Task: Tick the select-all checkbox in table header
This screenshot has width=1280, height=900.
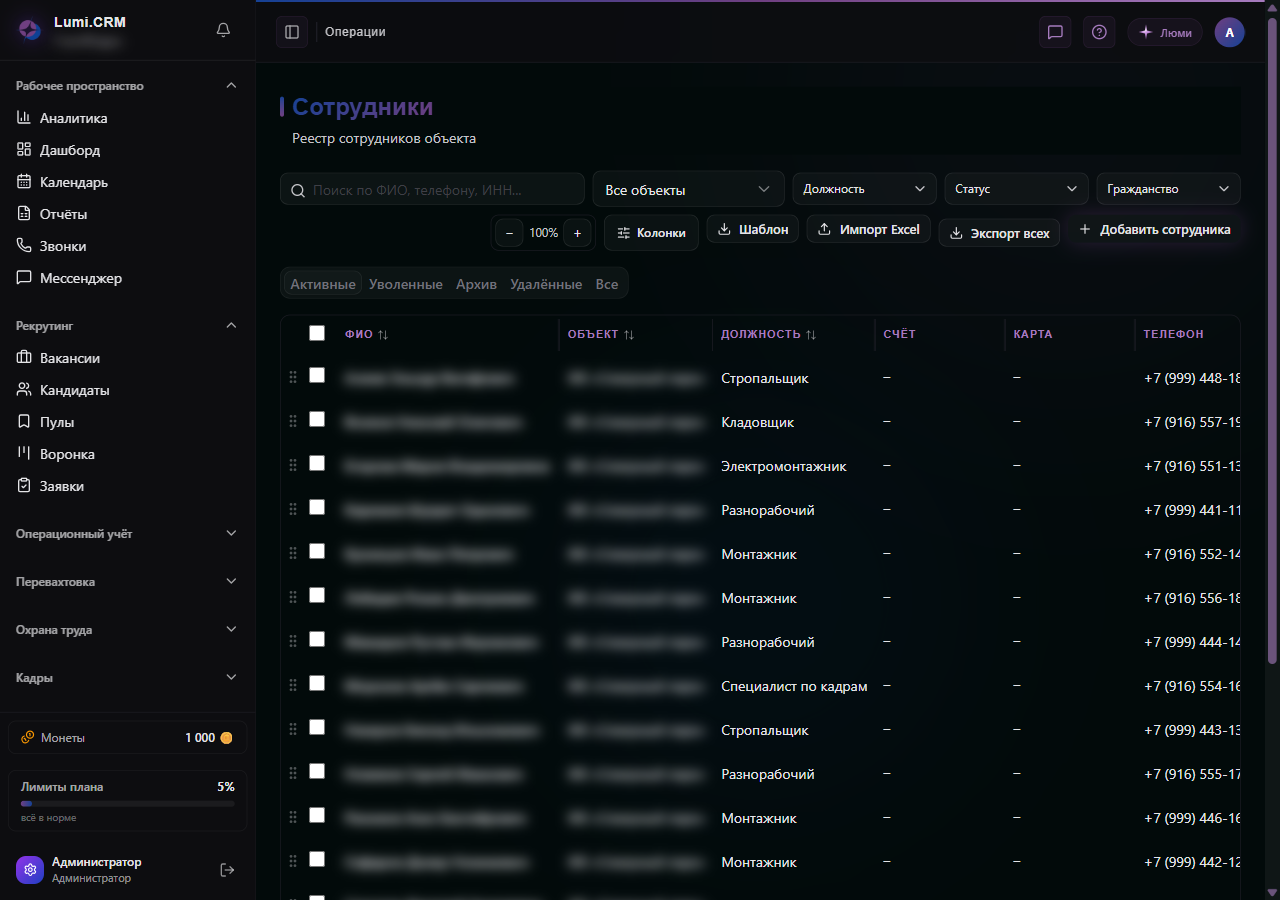Action: [317, 333]
